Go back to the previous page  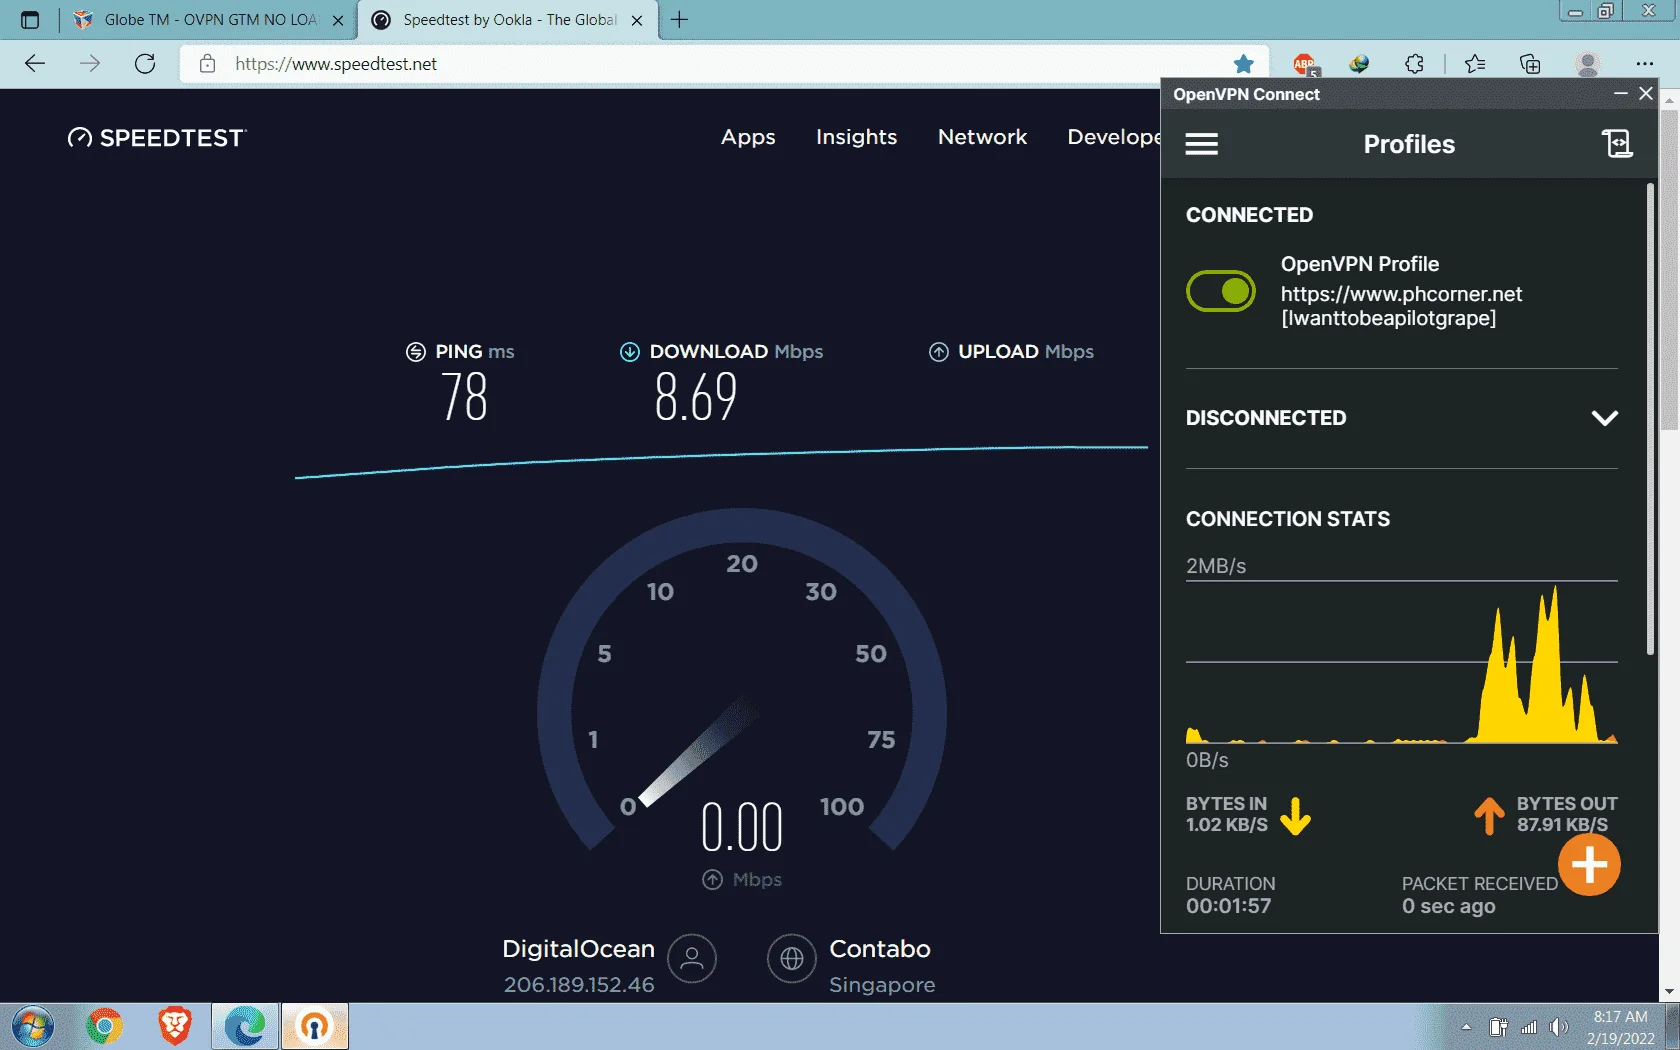[35, 64]
